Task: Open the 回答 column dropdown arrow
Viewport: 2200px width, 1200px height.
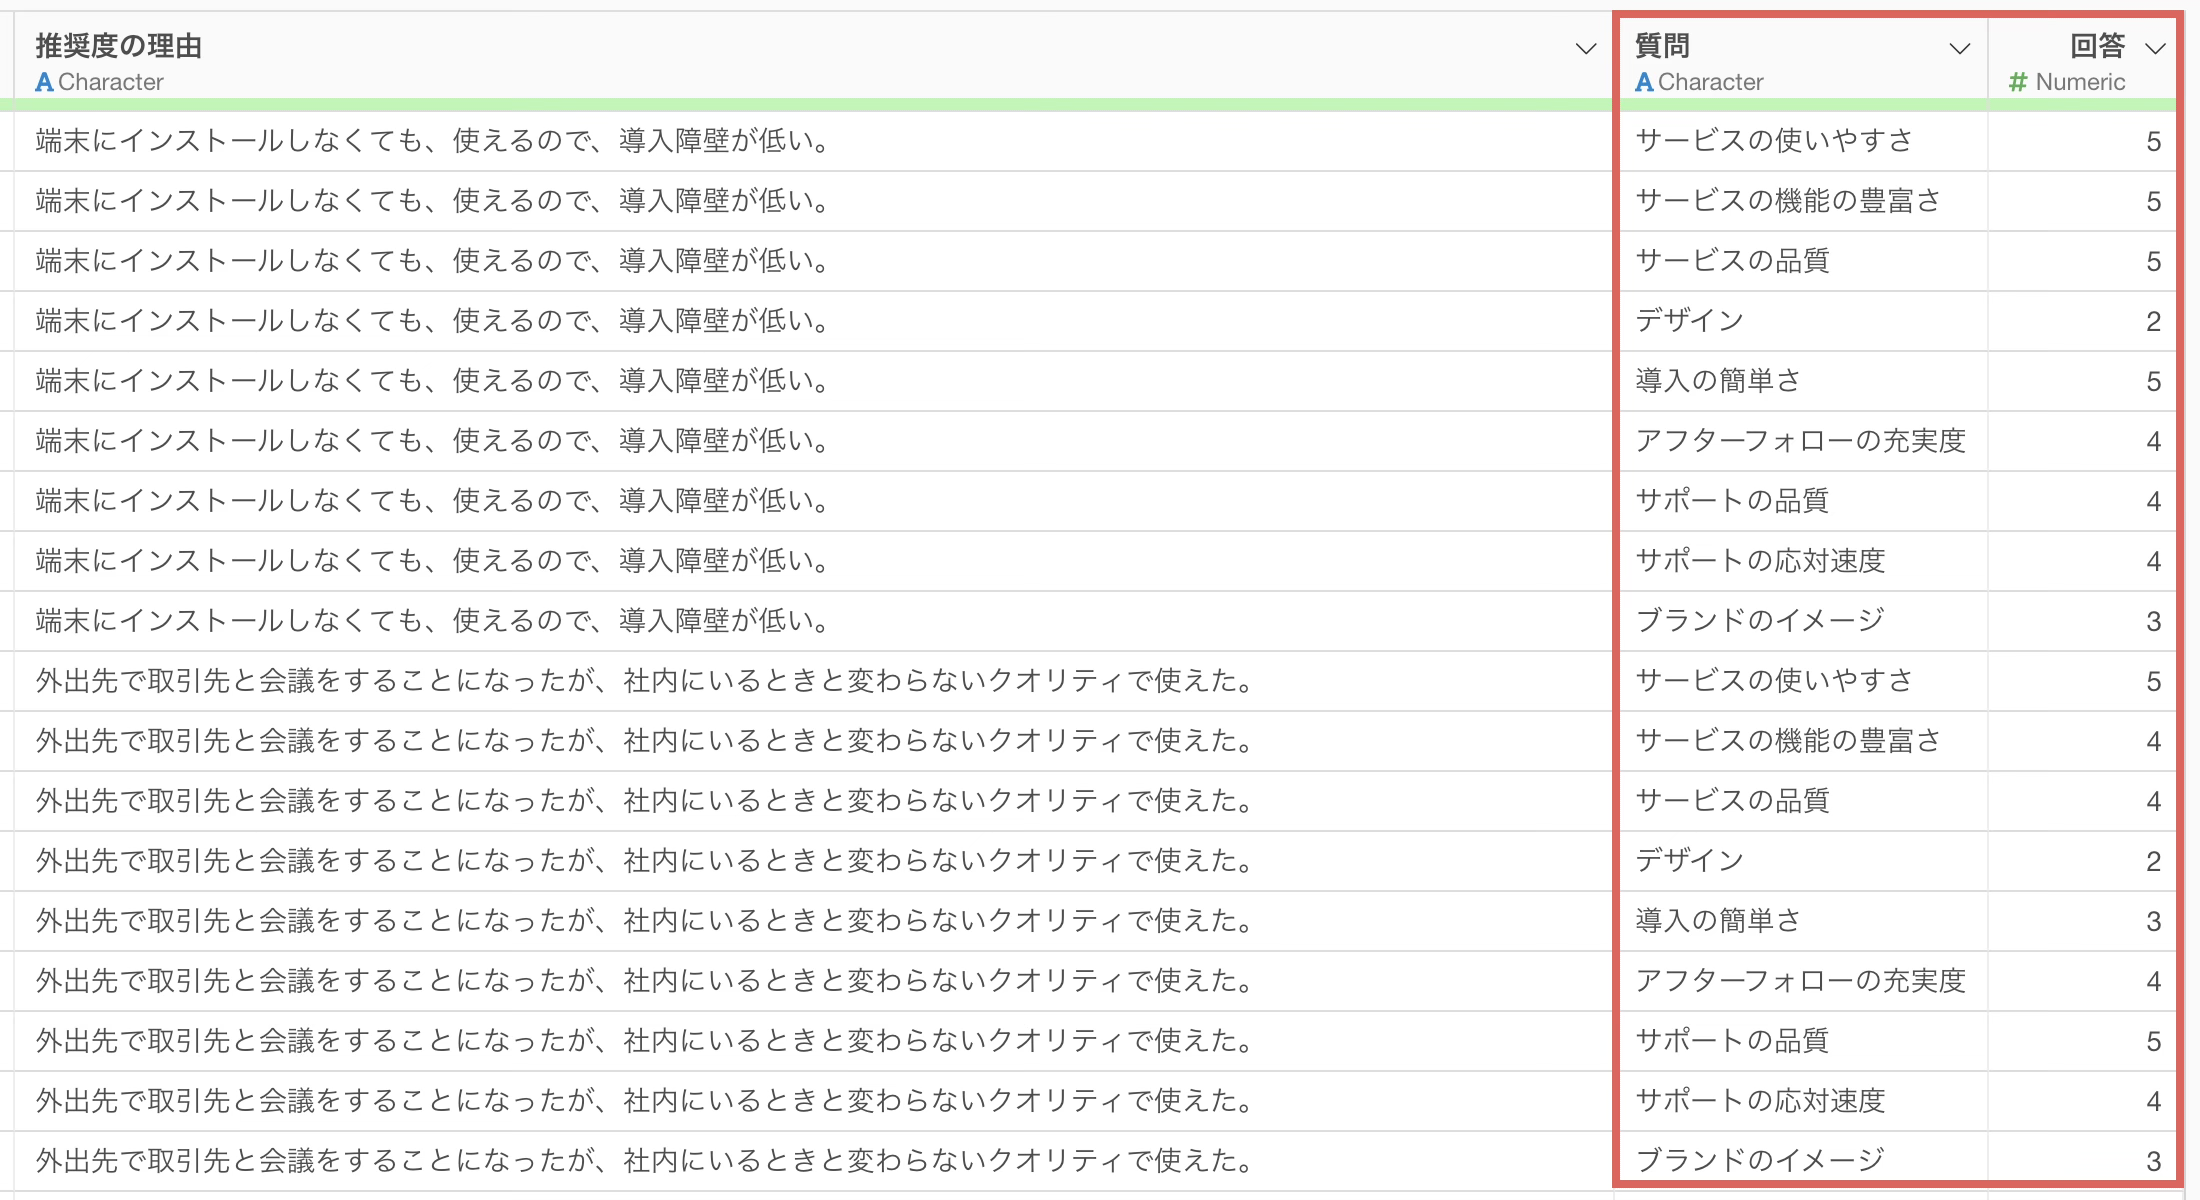Action: point(2155,49)
